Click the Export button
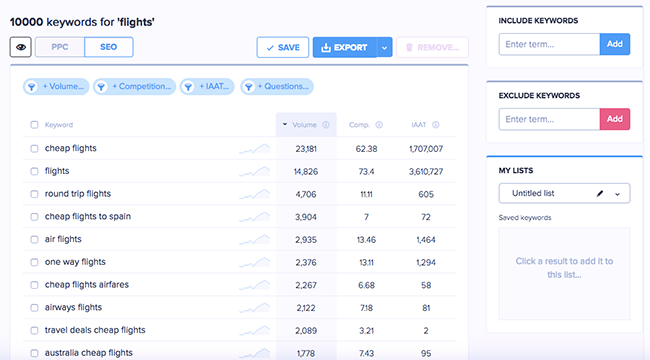Viewport: 650px width, 360px height. tap(344, 47)
